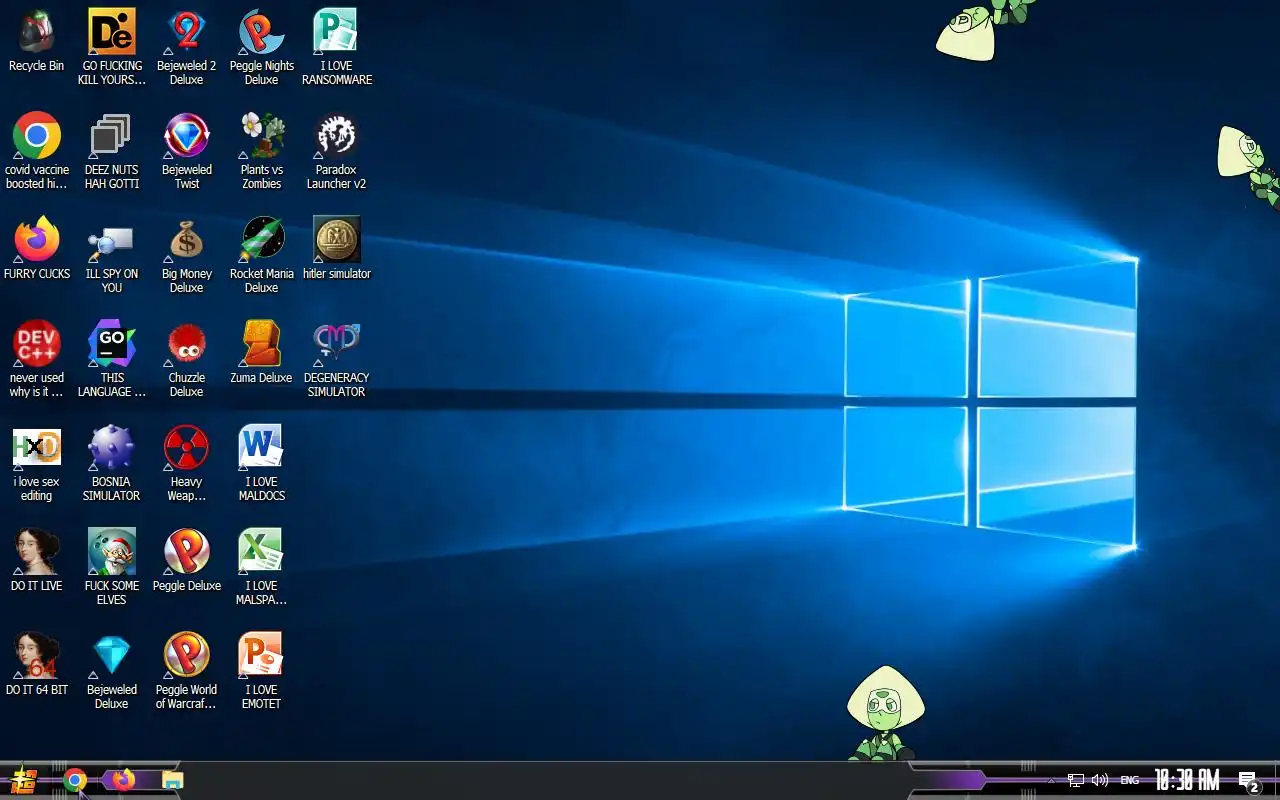
Task: Select the Big Money Deluxe shortcut
Action: [x=187, y=255]
